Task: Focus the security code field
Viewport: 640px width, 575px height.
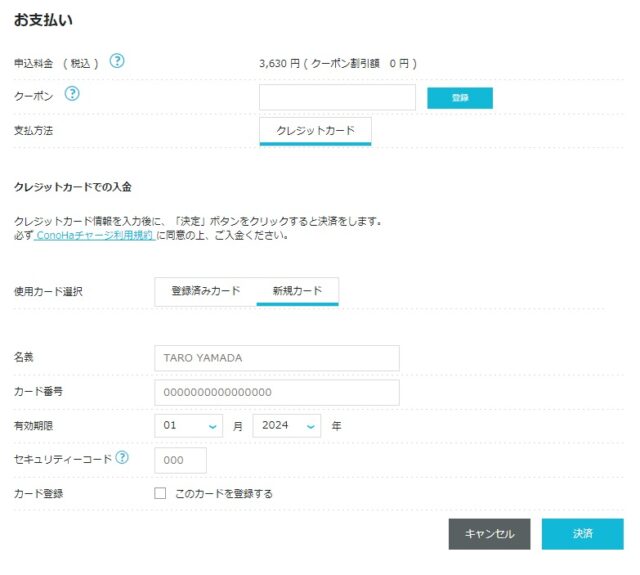Action: coord(180,460)
